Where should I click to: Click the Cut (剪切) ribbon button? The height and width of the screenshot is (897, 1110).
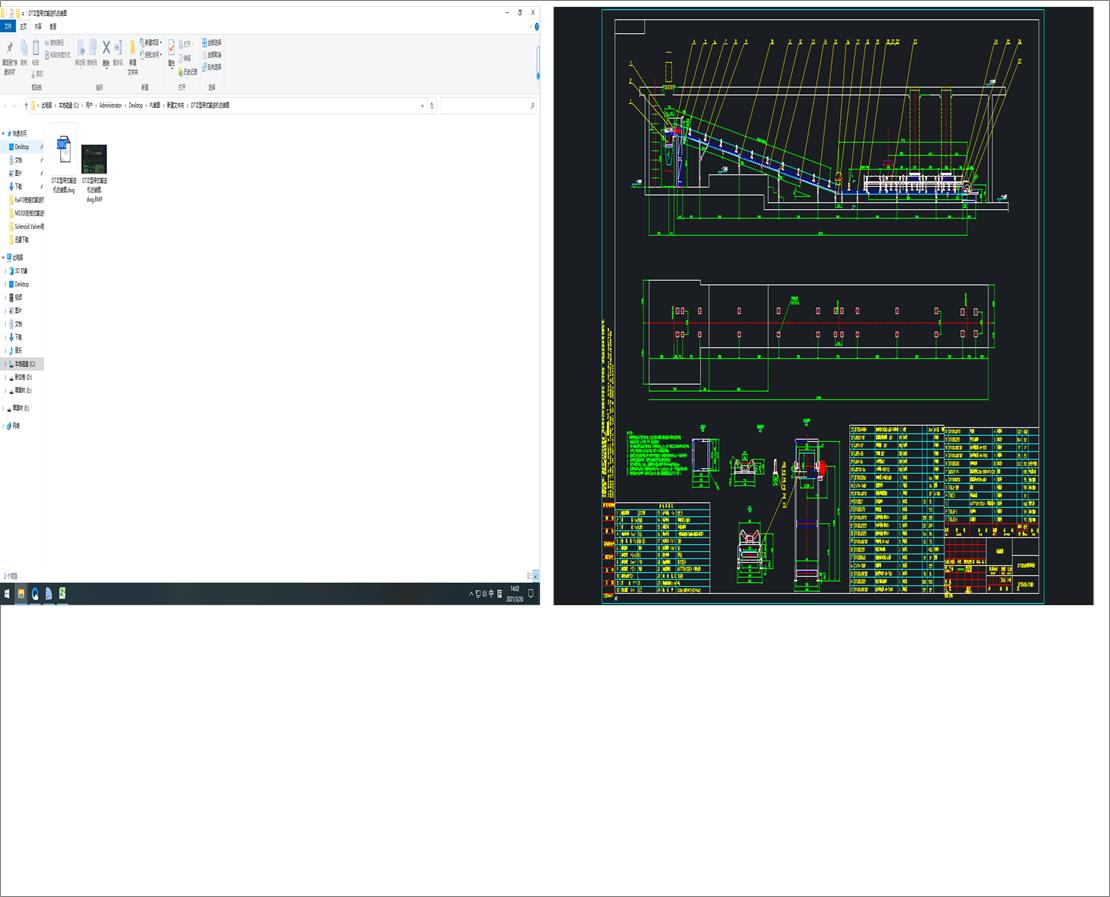tap(38, 73)
